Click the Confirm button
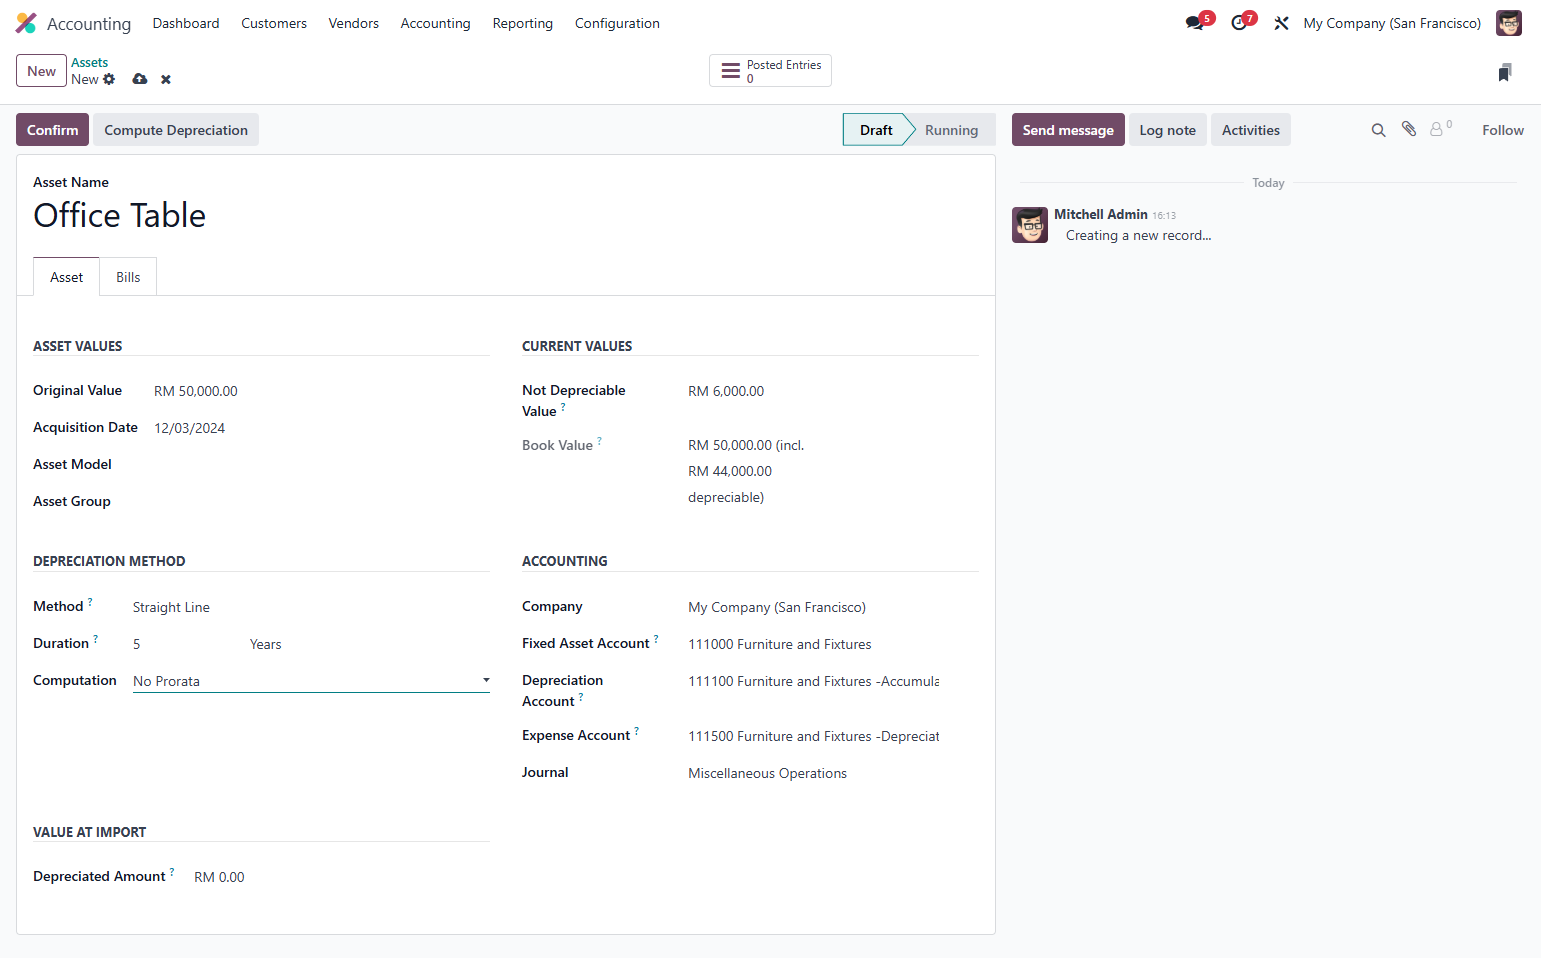1541x958 pixels. 53,130
